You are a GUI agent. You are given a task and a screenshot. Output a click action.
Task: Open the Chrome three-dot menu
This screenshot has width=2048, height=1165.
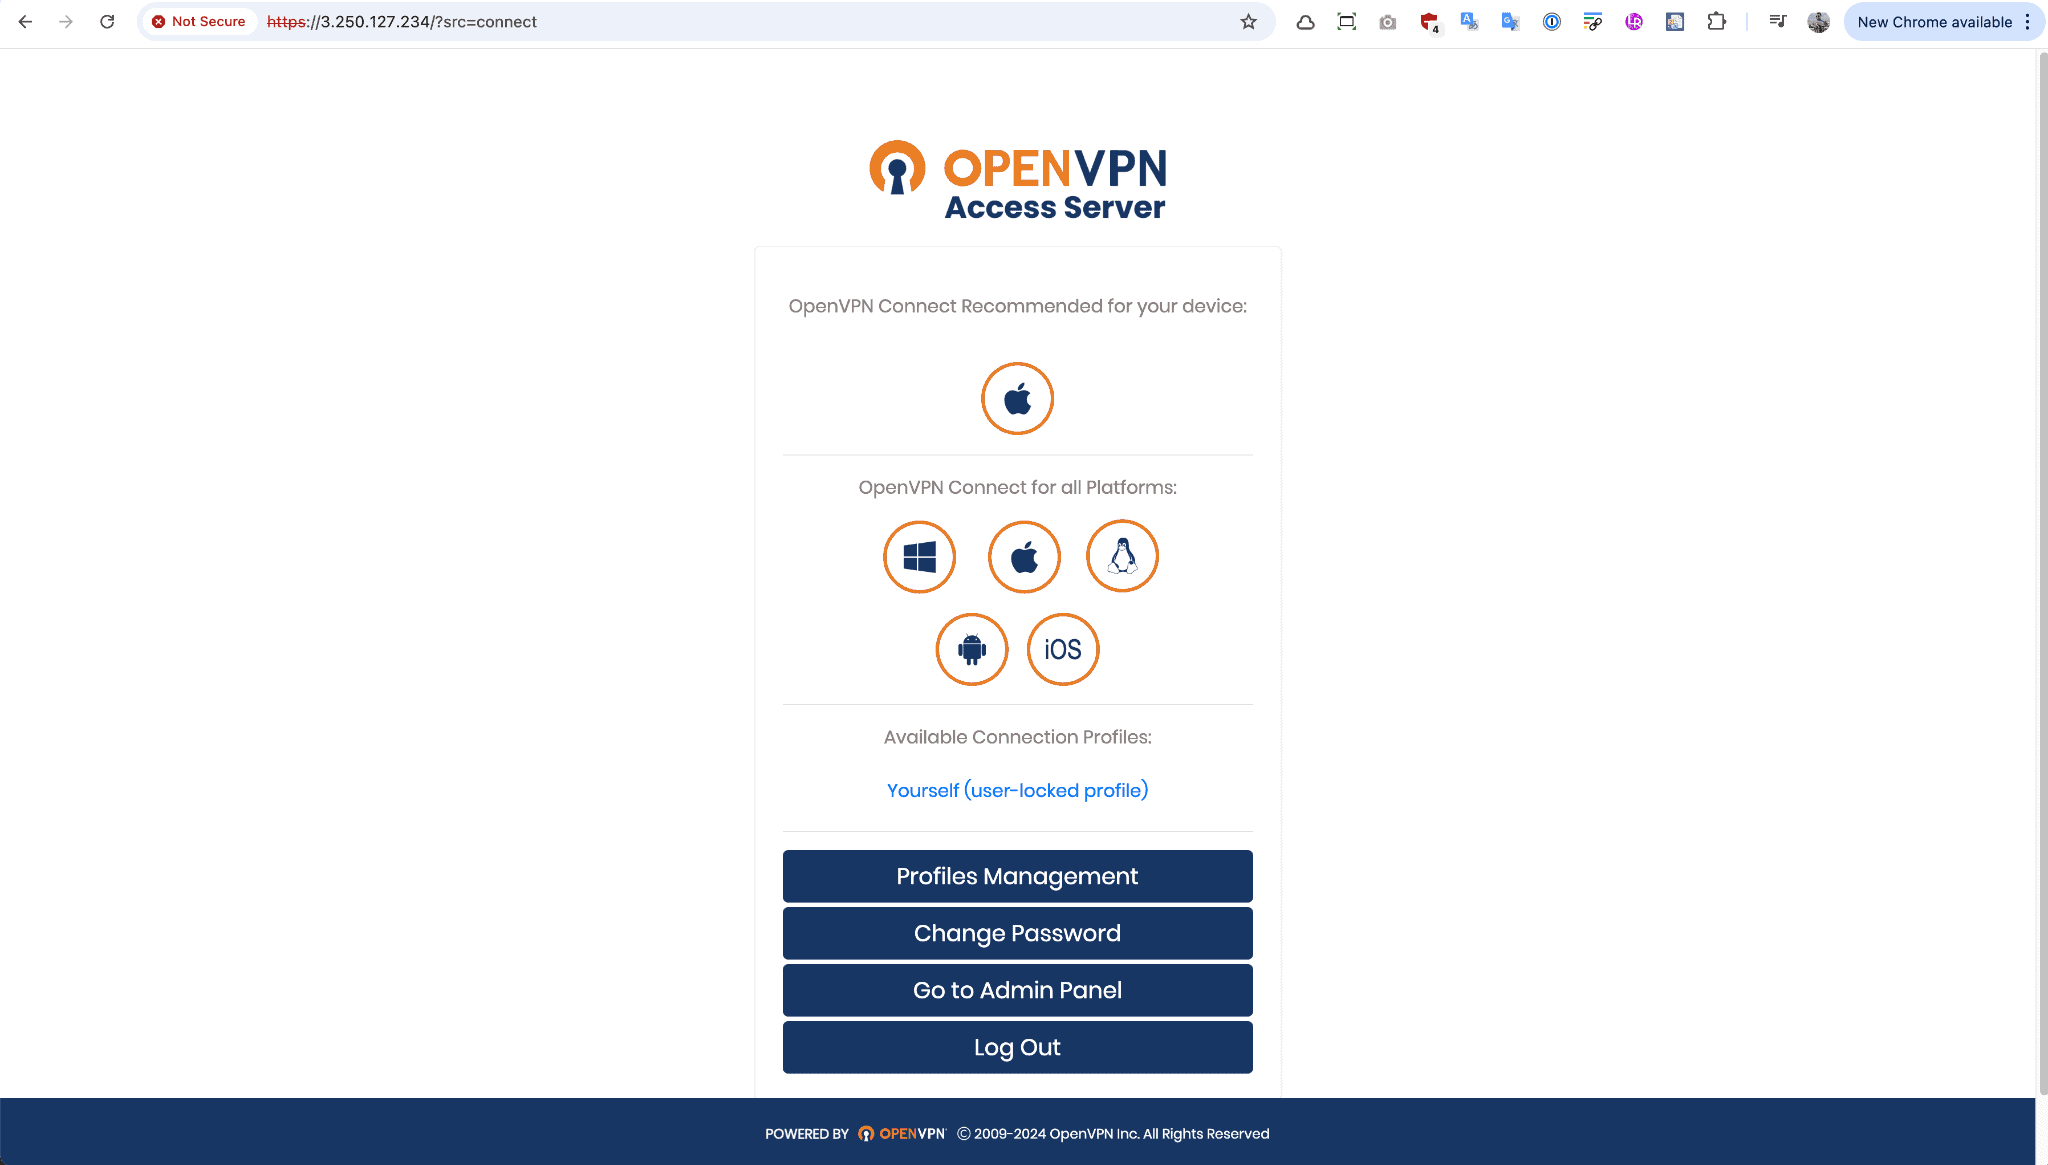(2027, 21)
